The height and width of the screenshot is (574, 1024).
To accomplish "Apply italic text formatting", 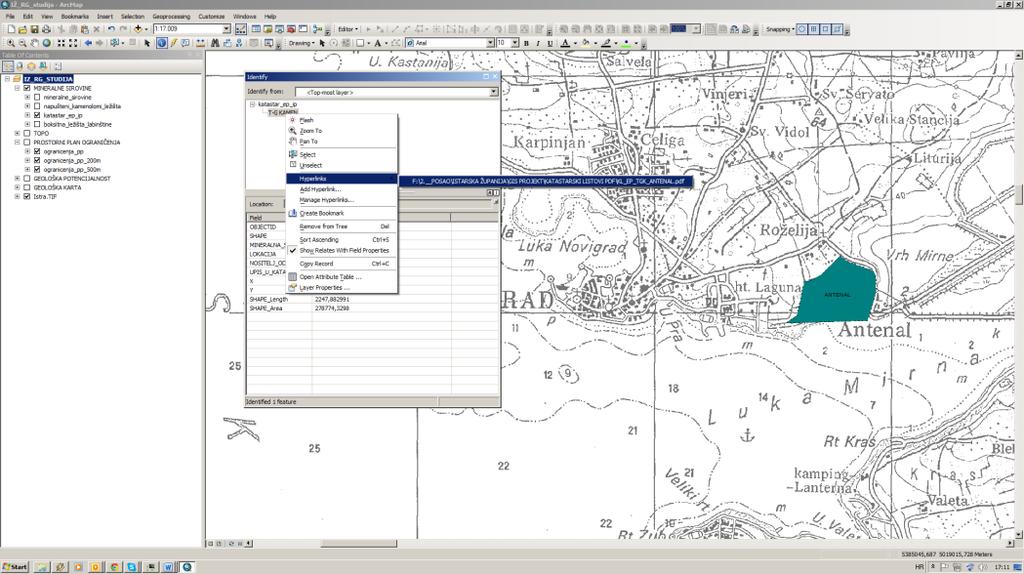I will (538, 43).
